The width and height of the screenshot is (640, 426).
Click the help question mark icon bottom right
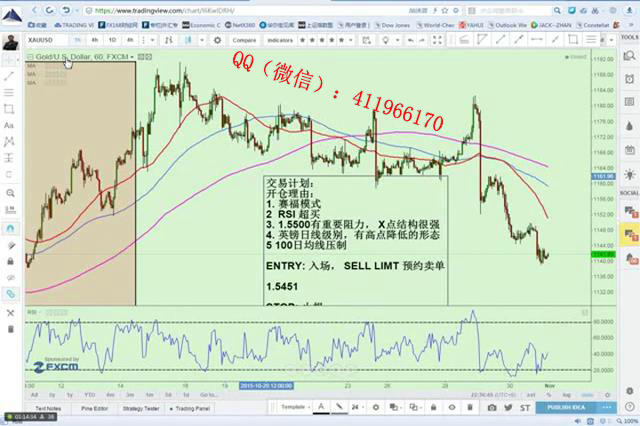630,407
